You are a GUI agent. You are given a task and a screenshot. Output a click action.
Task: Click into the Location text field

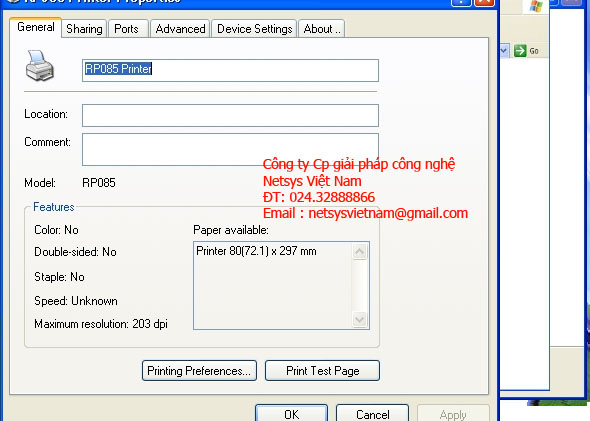(230, 116)
